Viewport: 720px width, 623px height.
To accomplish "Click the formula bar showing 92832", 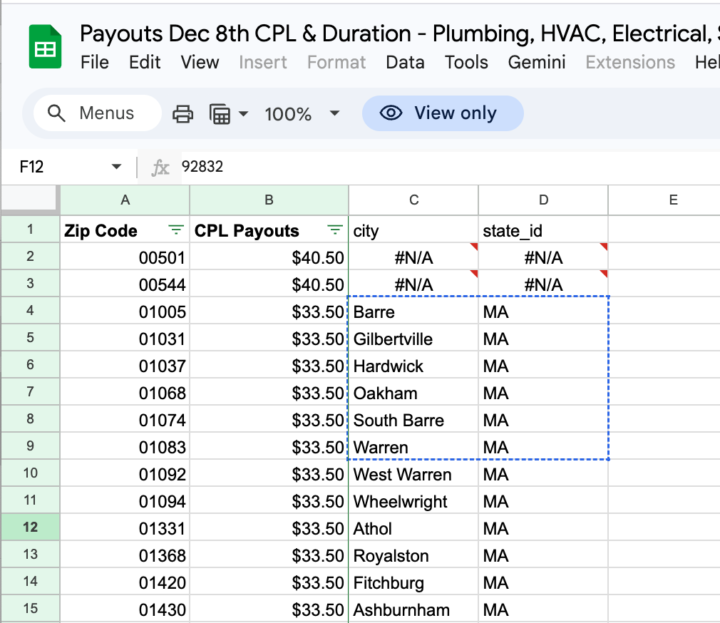I will point(440,167).
